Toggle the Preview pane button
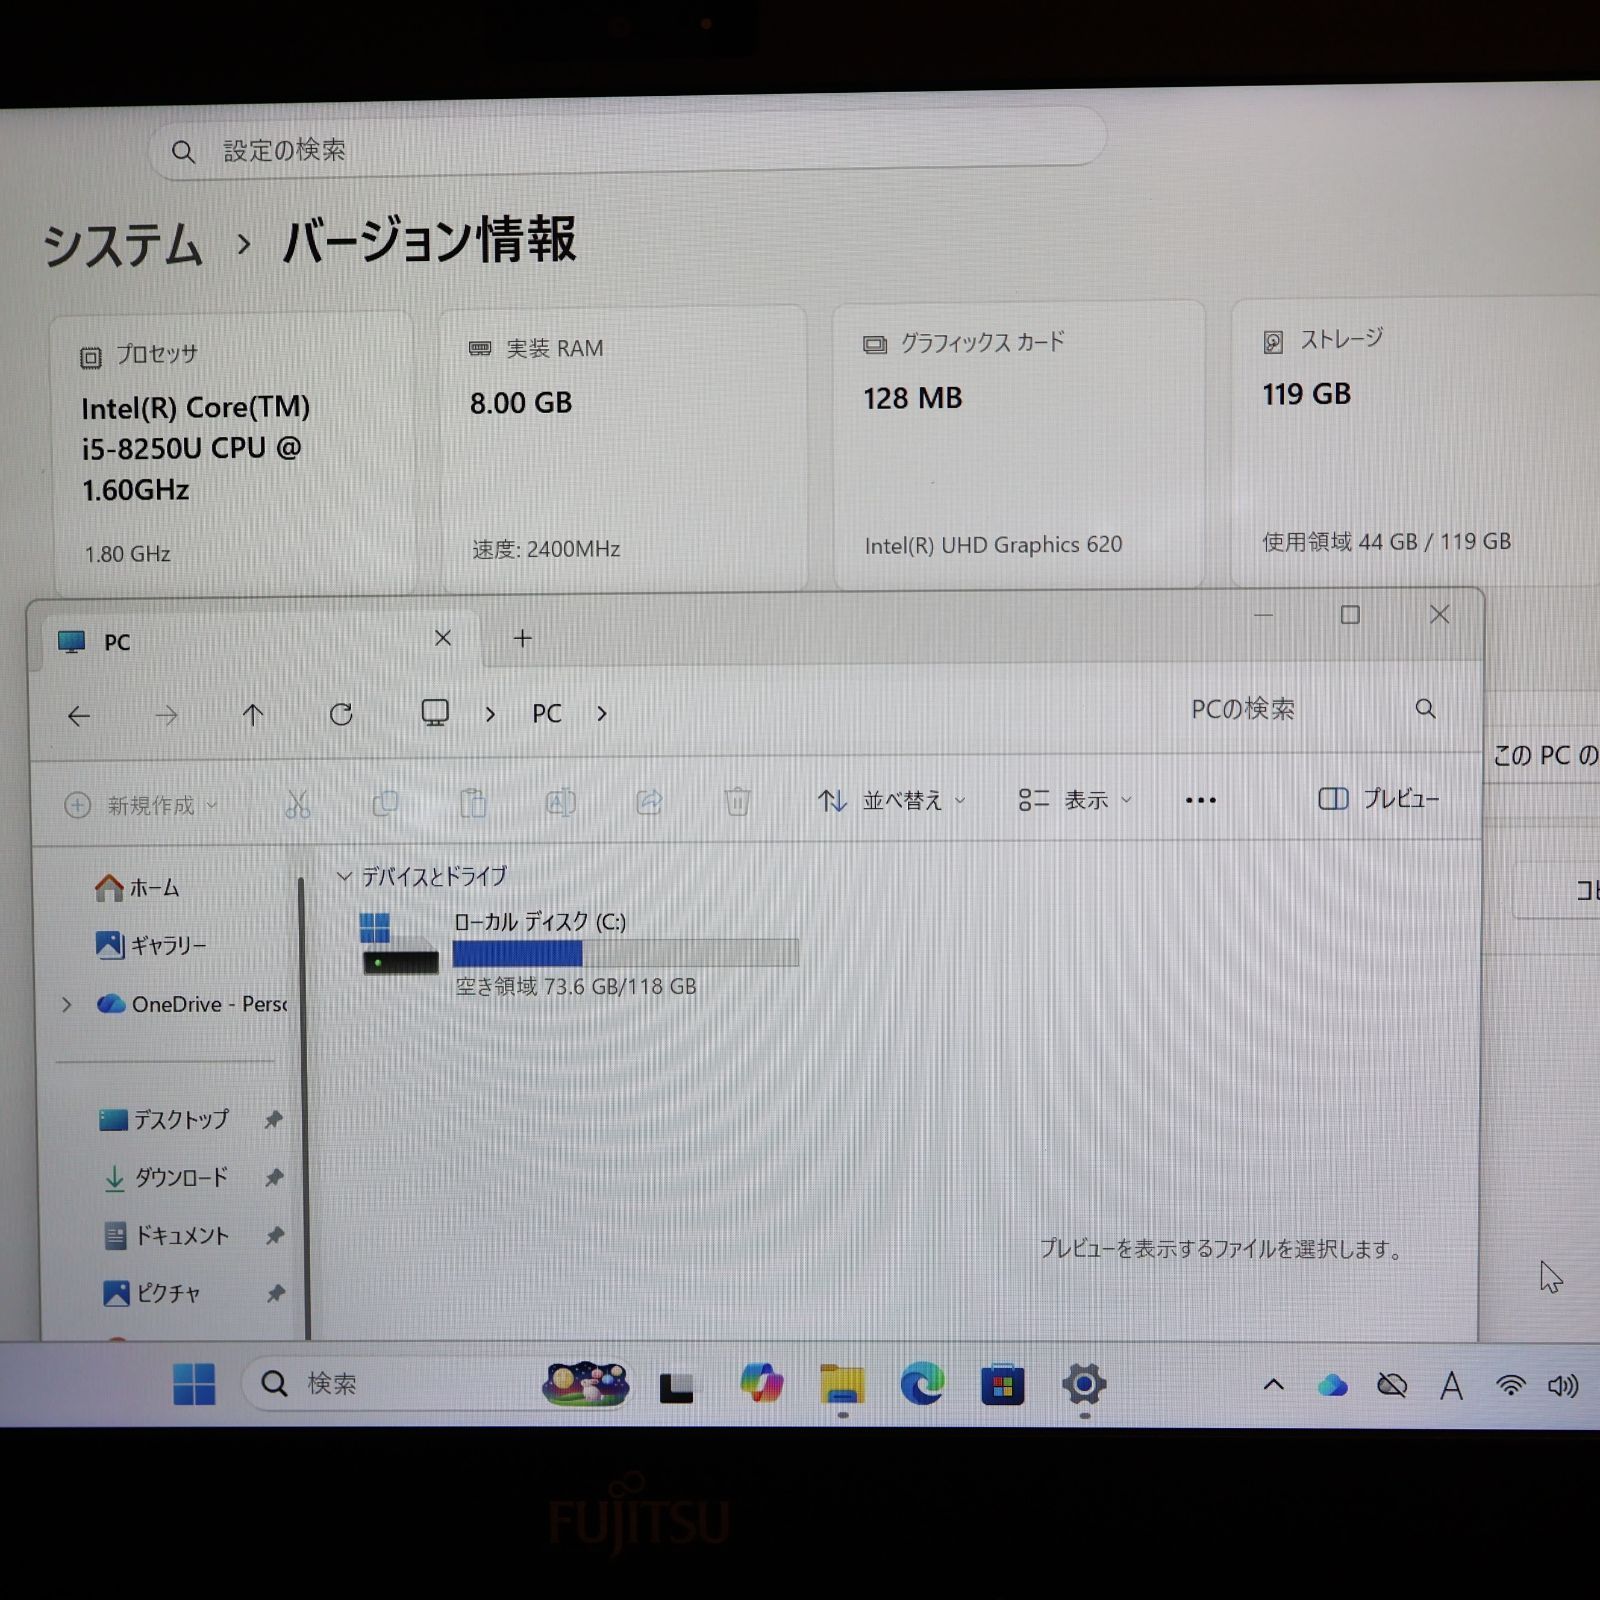The width and height of the screenshot is (1600, 1600). 1379,798
